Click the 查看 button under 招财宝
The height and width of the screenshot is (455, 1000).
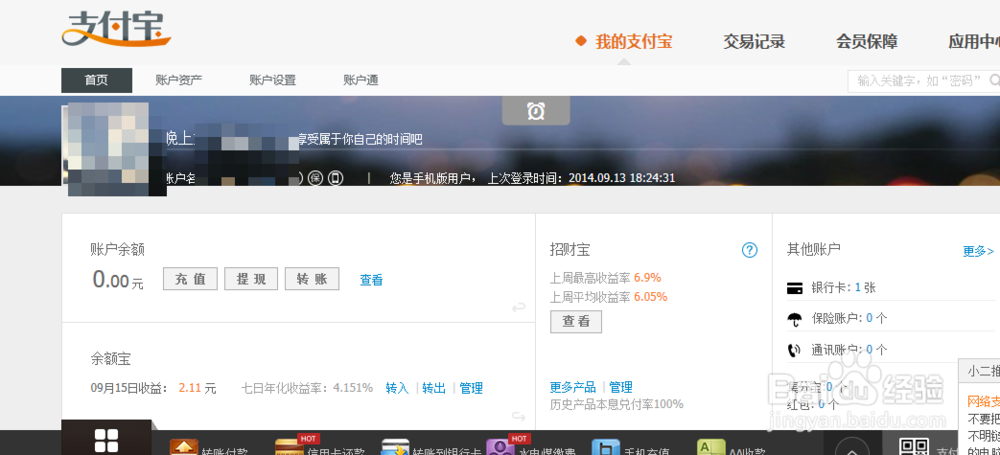point(576,322)
